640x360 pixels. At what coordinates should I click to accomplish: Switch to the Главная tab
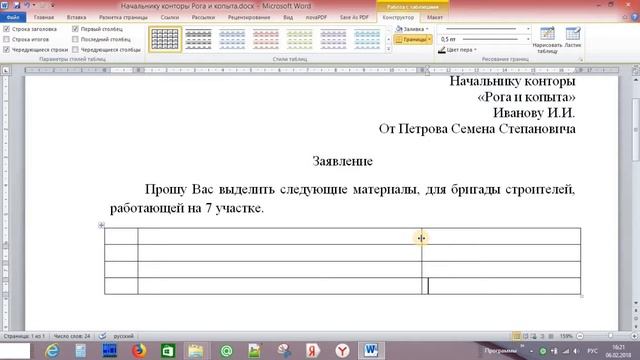coord(44,18)
